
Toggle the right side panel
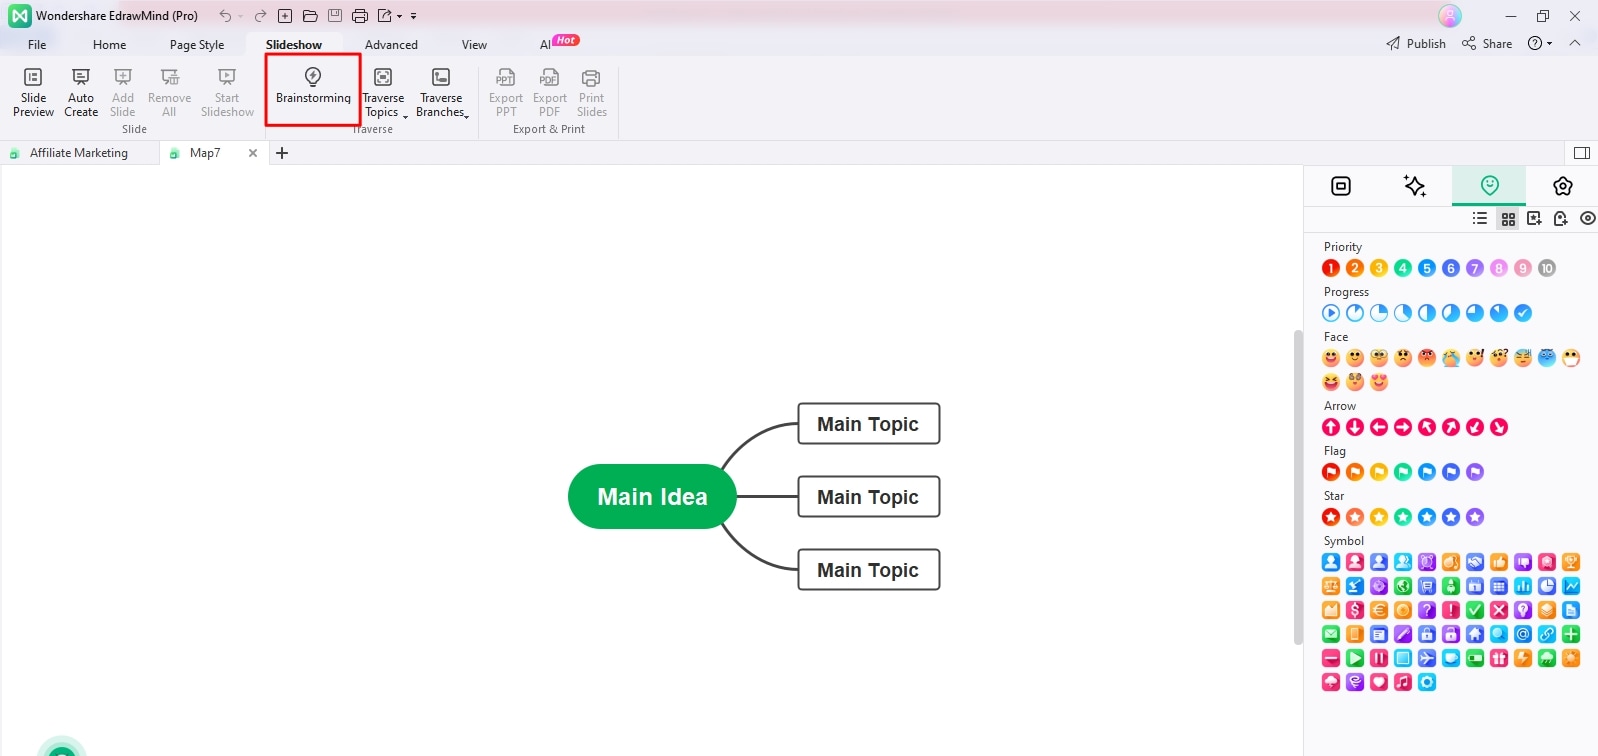coord(1582,153)
